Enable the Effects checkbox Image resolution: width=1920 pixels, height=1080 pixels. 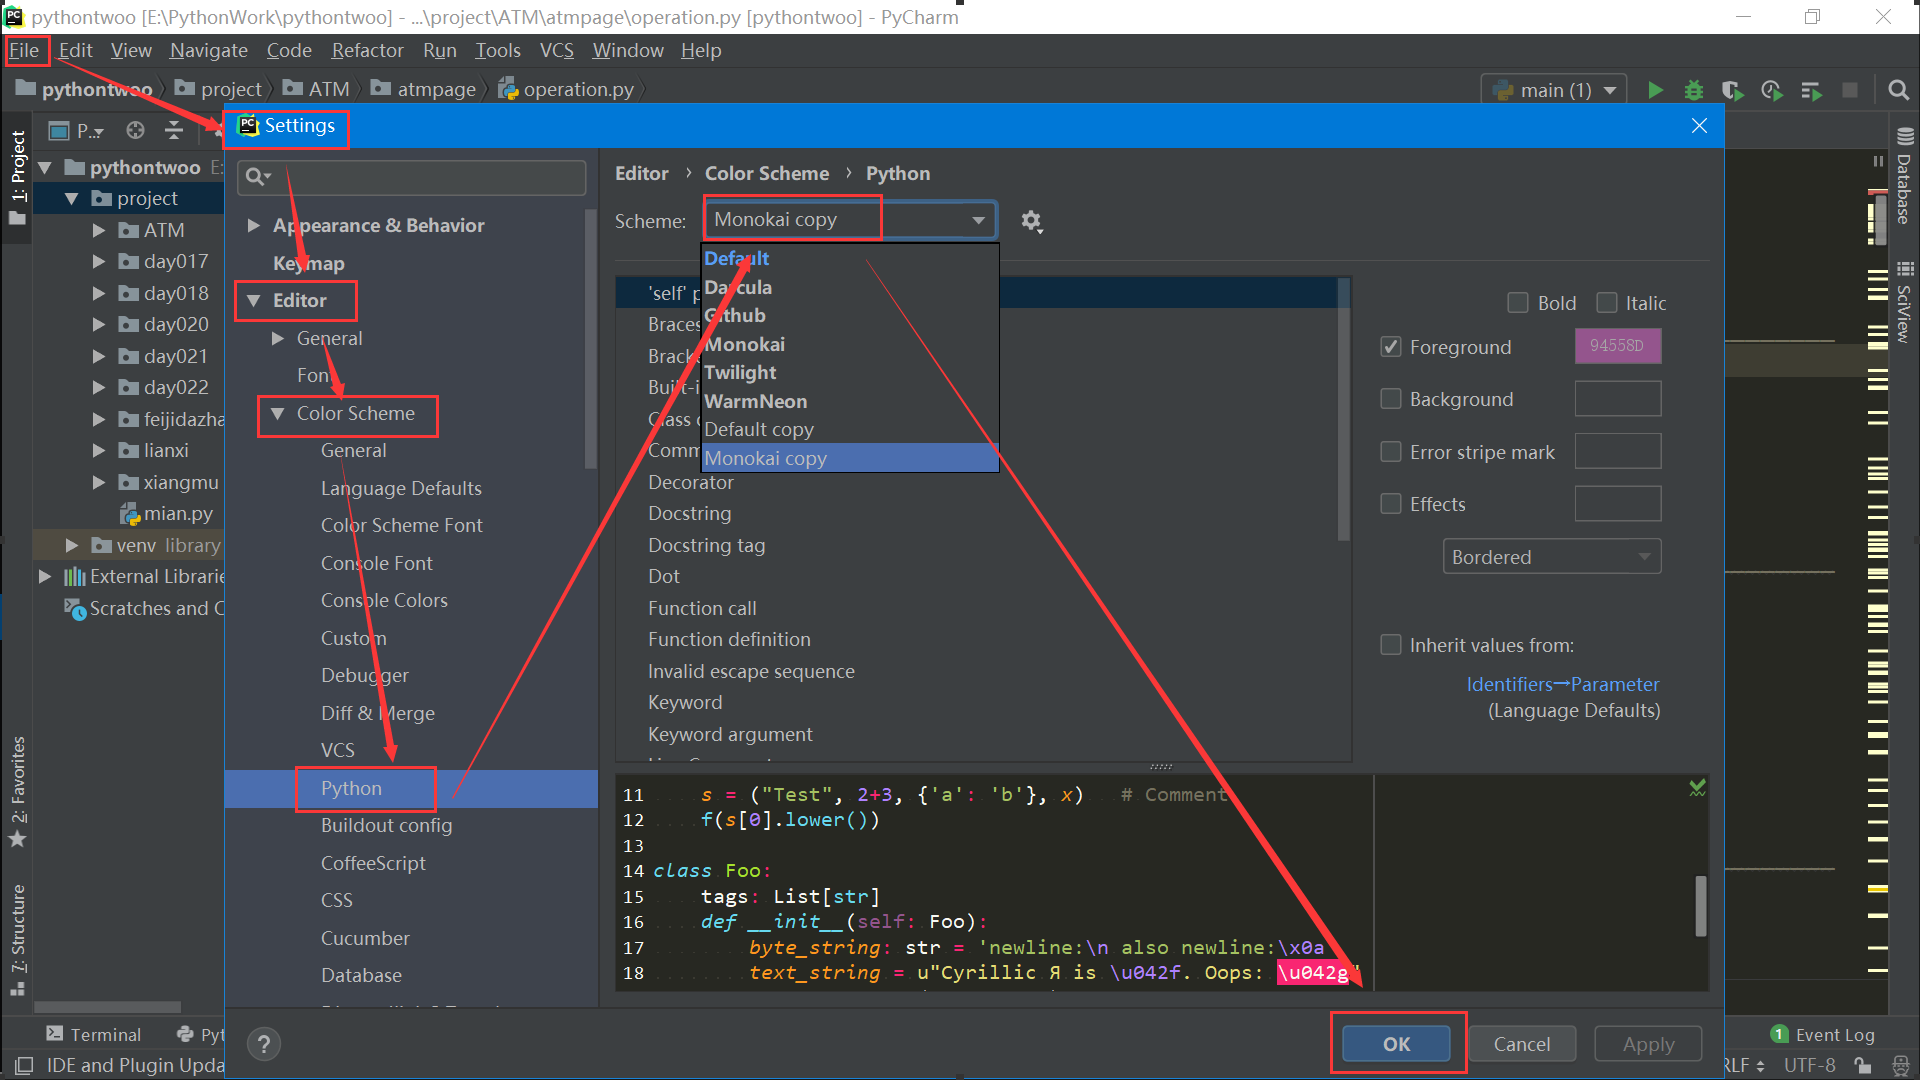tap(1390, 504)
